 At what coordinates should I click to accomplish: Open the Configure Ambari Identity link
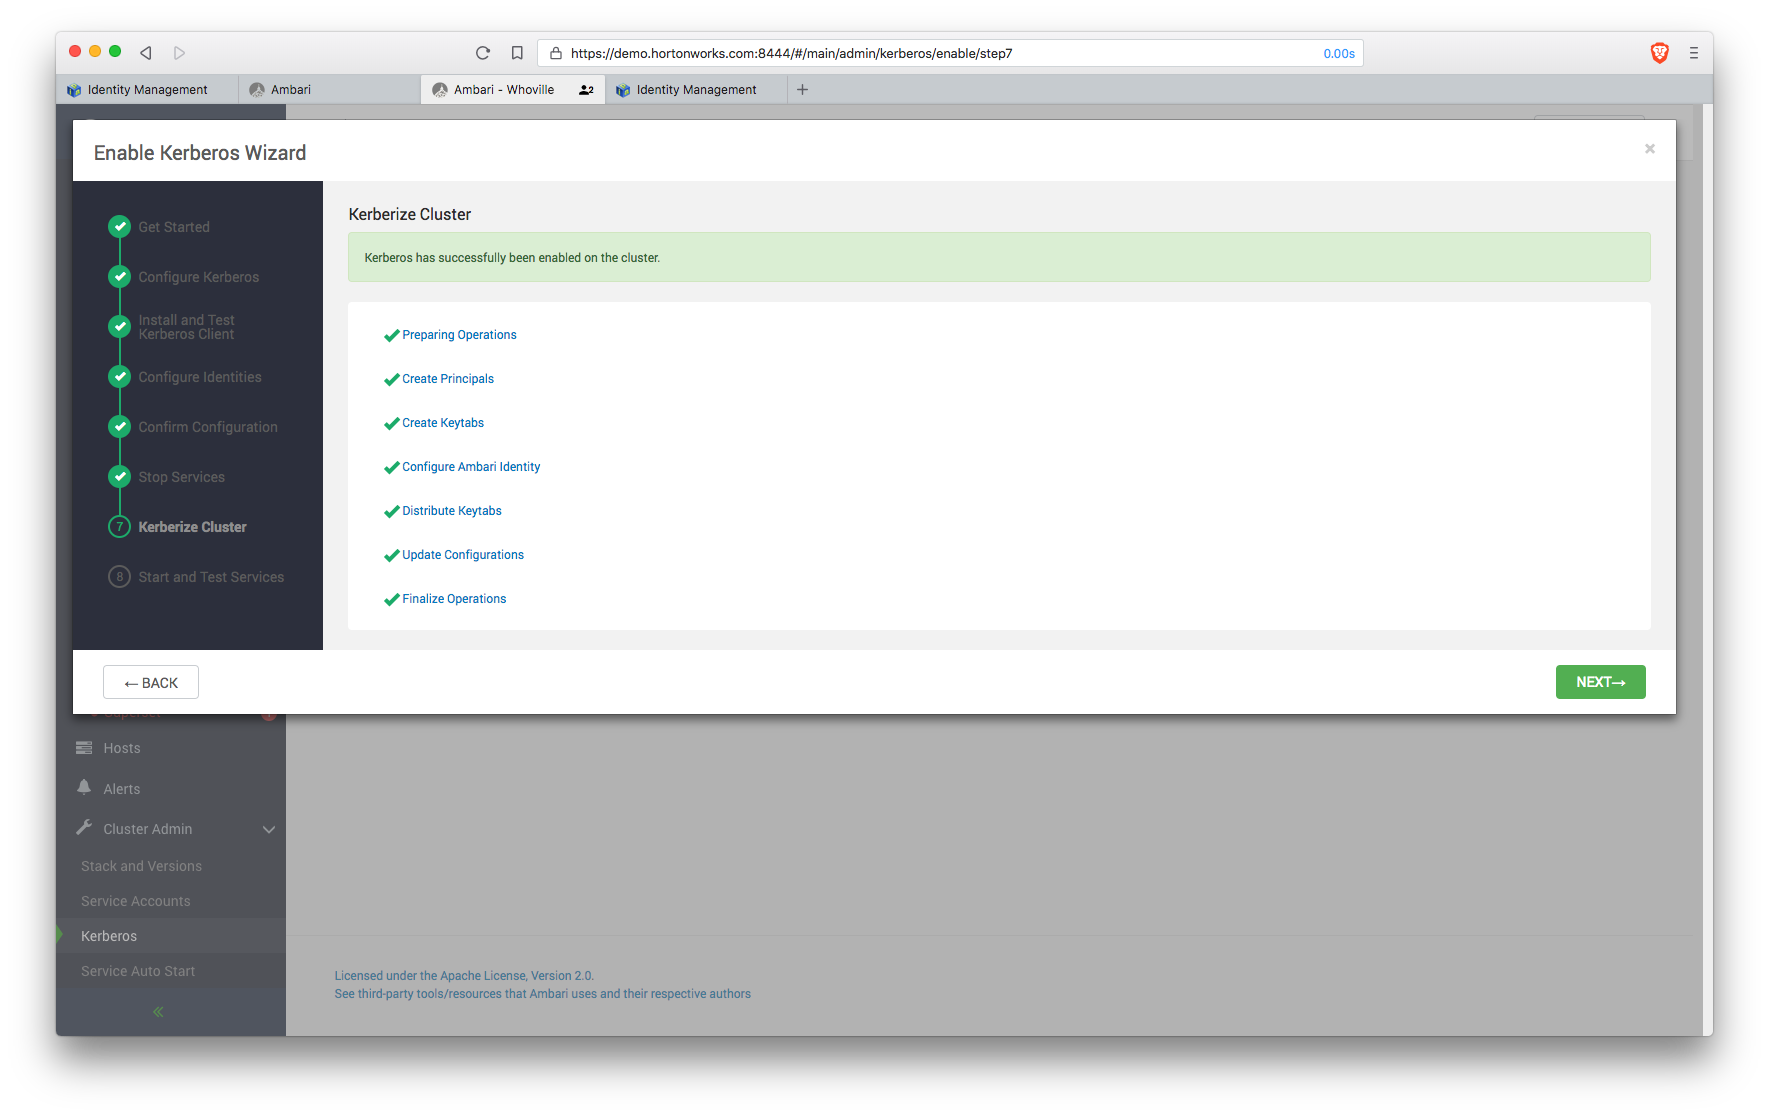point(471,467)
